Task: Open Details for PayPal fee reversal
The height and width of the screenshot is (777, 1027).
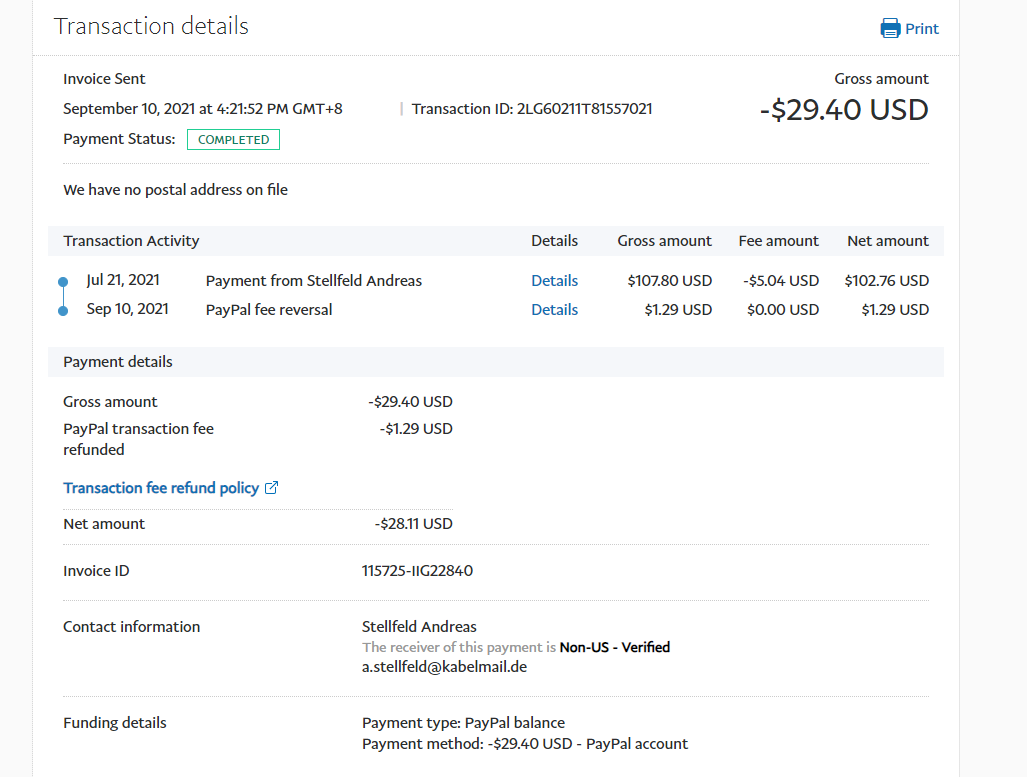Action: click(x=554, y=310)
